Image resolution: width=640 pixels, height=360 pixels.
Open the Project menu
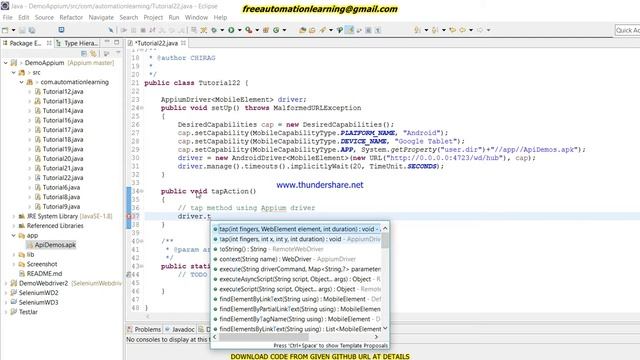point(153,18)
